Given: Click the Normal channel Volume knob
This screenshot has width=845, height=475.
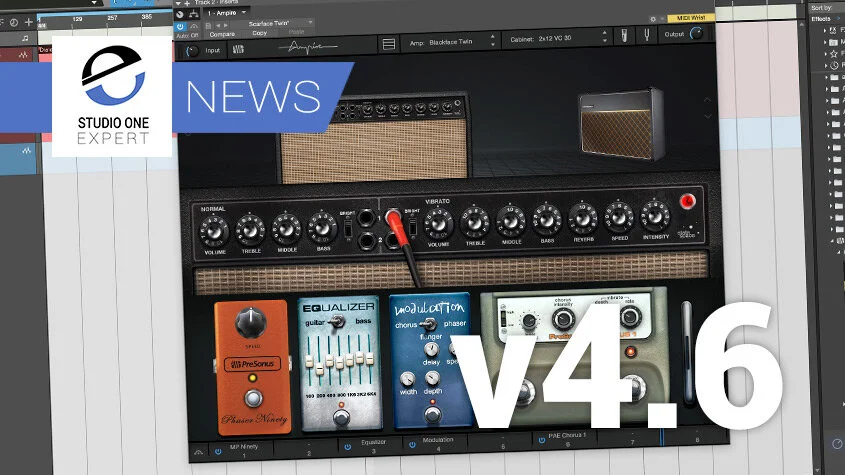Looking at the screenshot, I should pyautogui.click(x=214, y=231).
